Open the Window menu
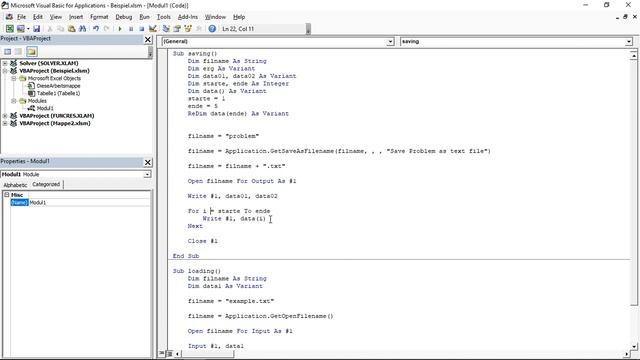This screenshot has width=640, height=360. (x=215, y=17)
